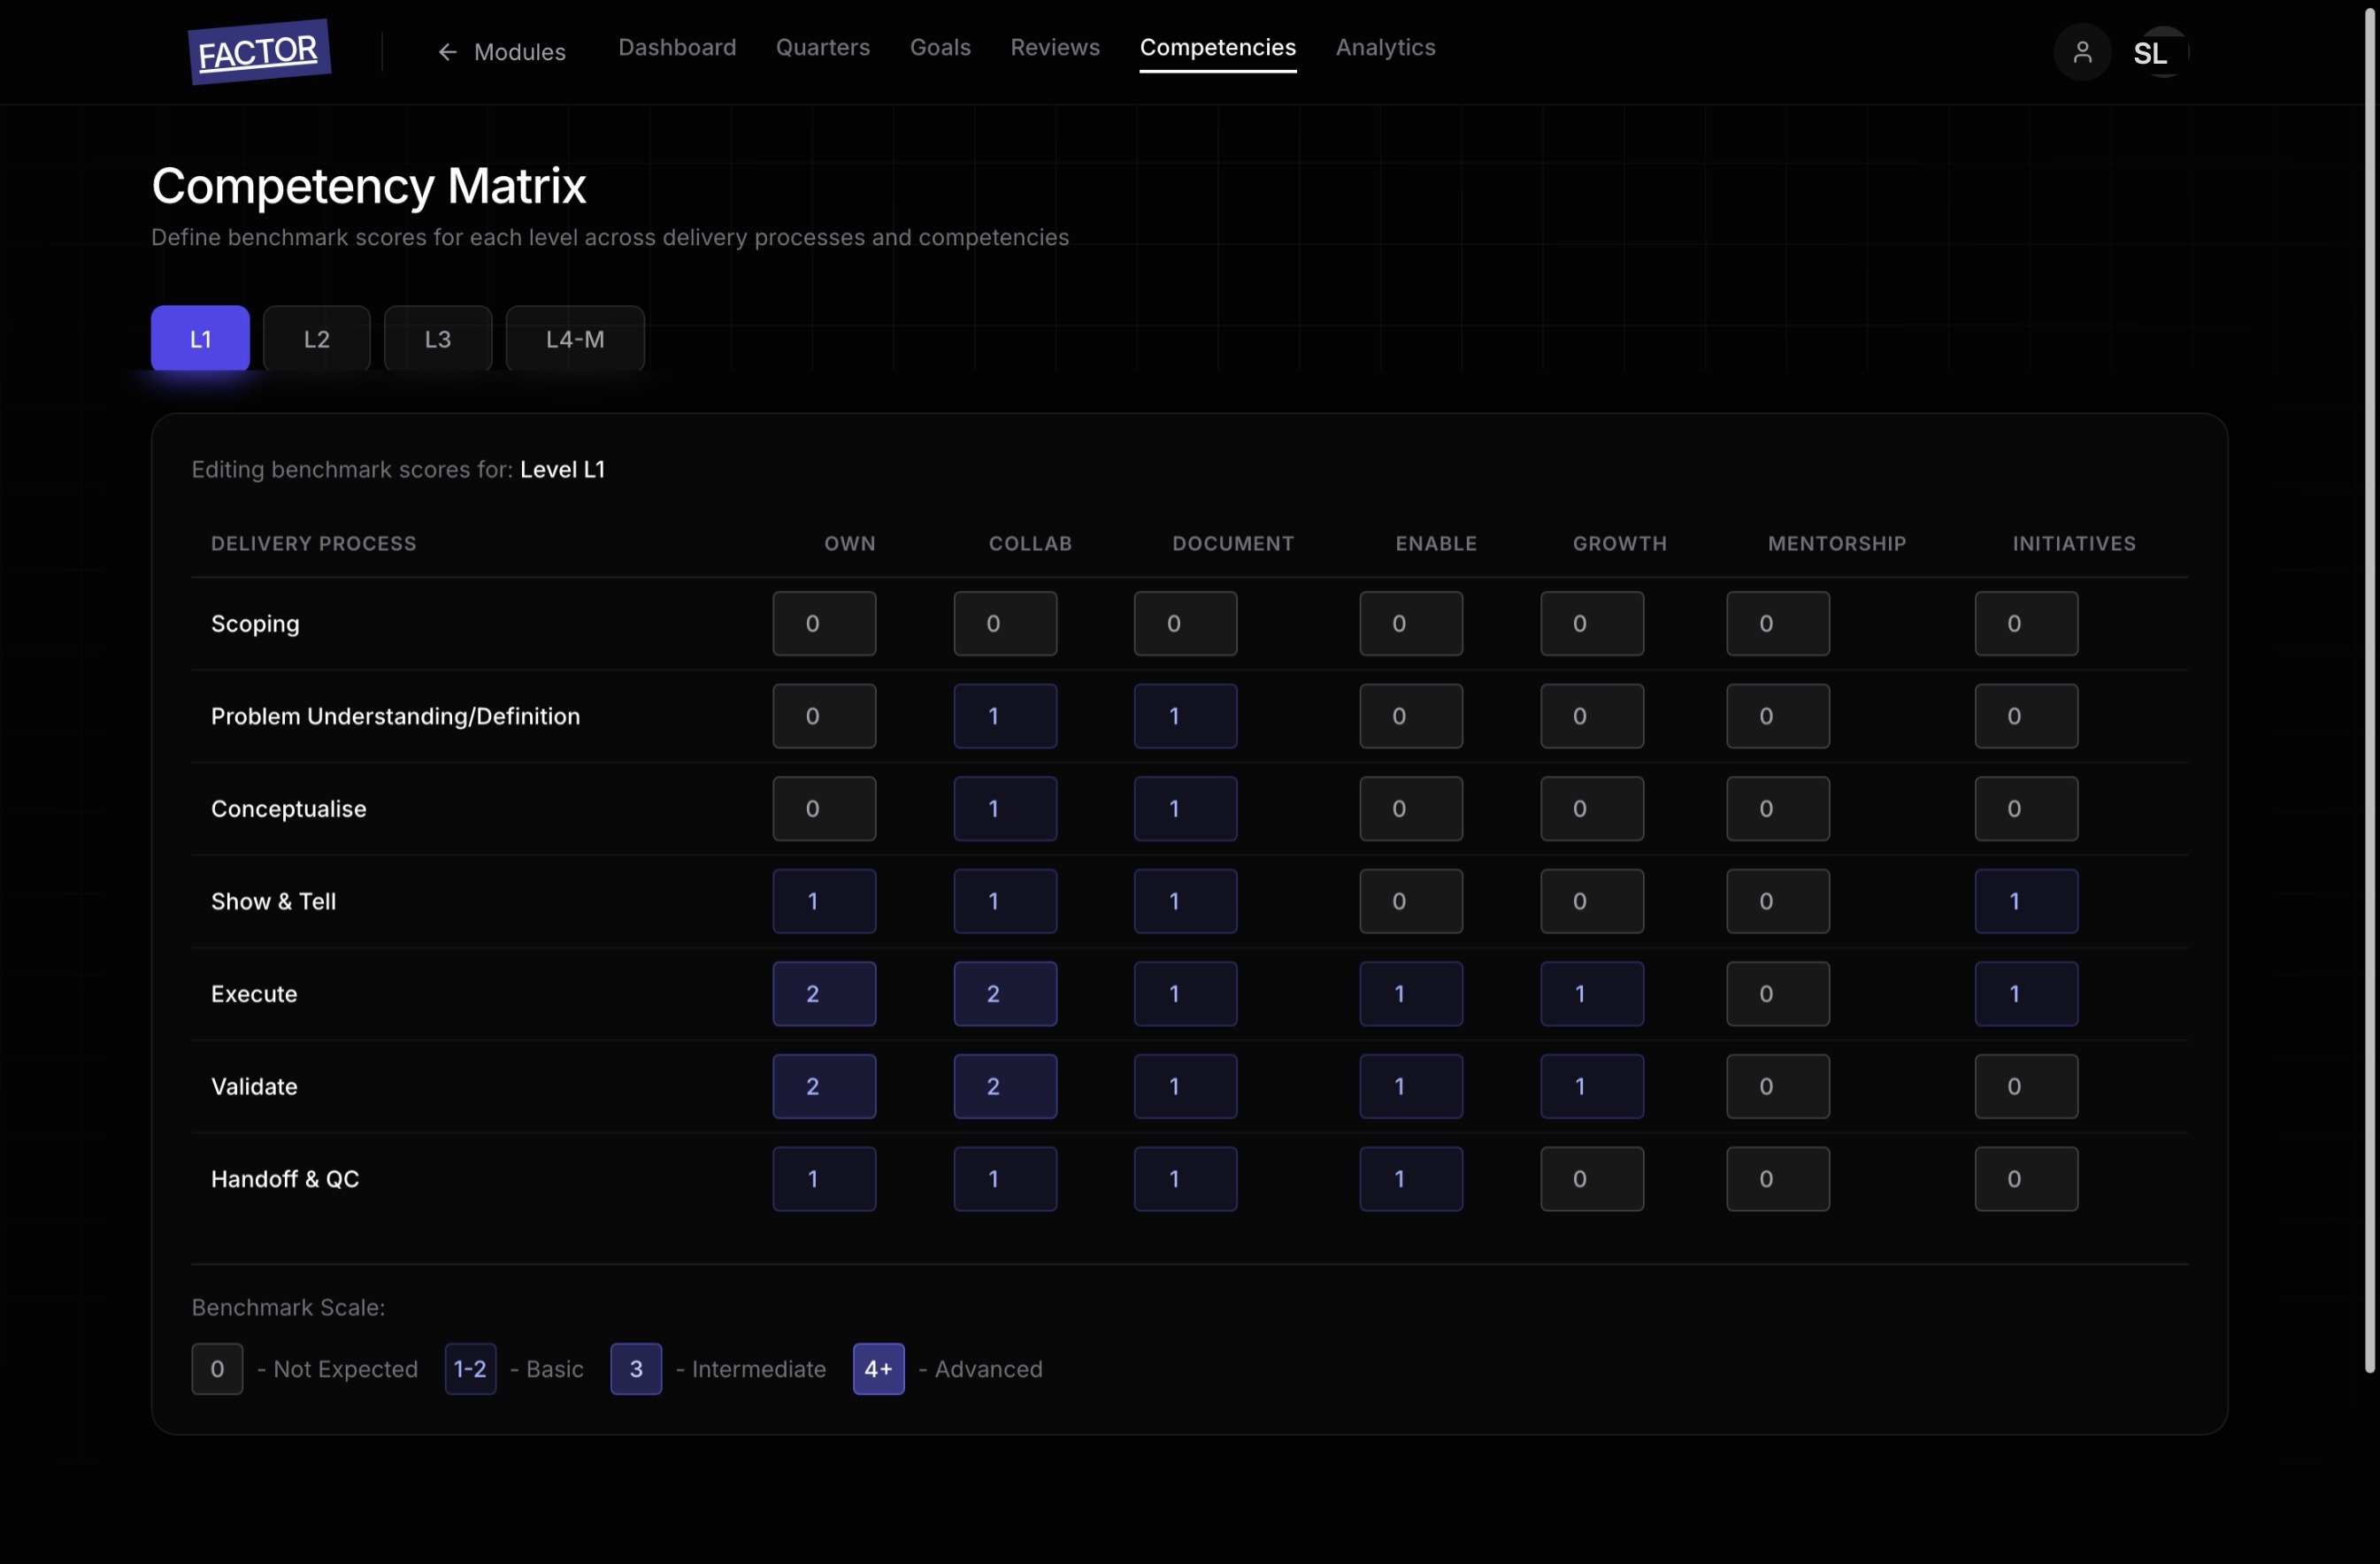Switch to level L4-M
This screenshot has height=1564, width=2380.
[575, 338]
